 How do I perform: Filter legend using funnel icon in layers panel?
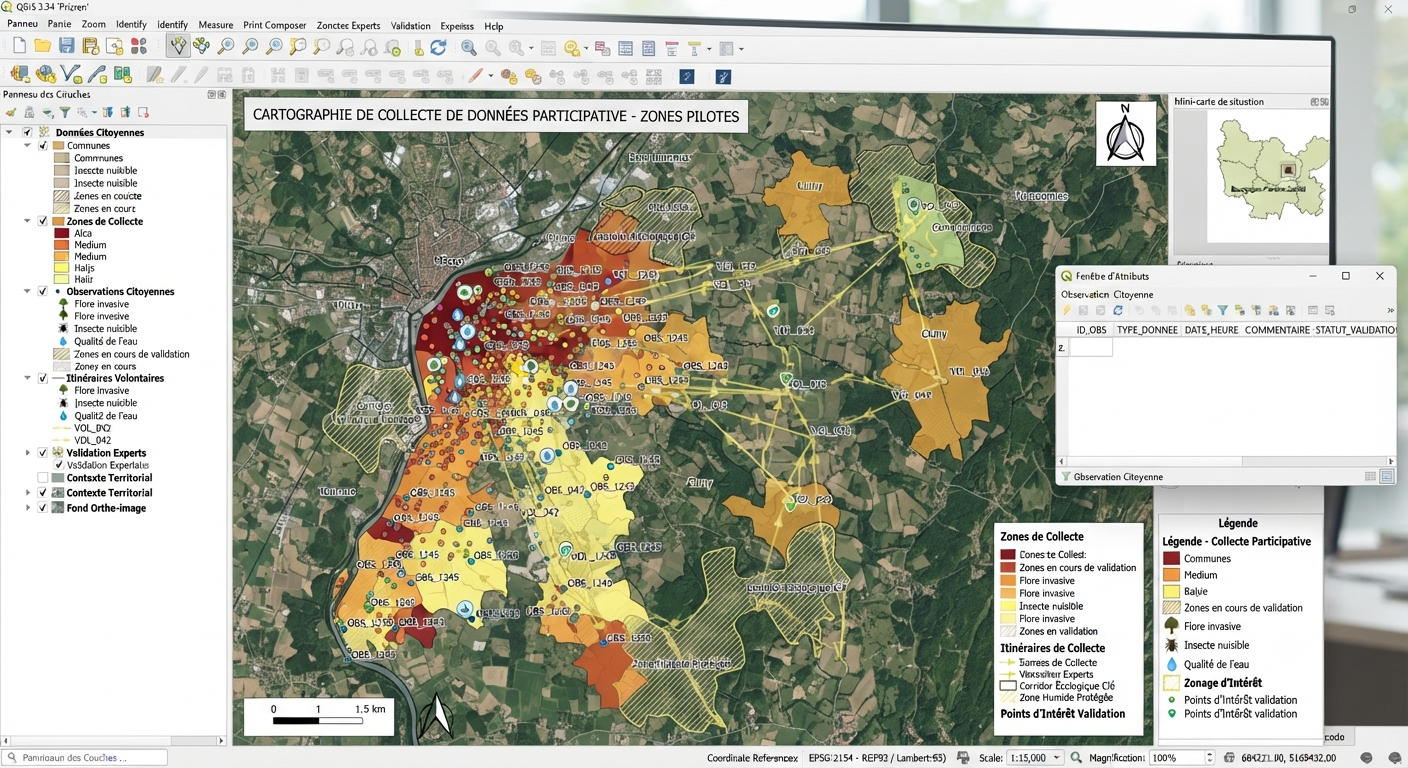tap(65, 113)
